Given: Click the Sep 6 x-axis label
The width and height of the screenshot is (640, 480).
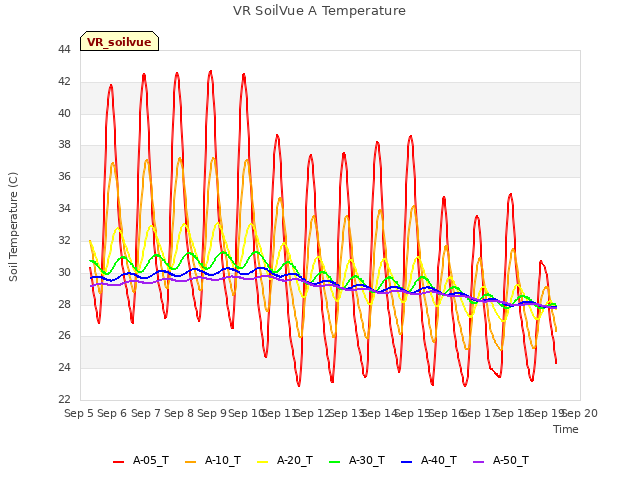Looking at the screenshot, I should (x=112, y=413).
